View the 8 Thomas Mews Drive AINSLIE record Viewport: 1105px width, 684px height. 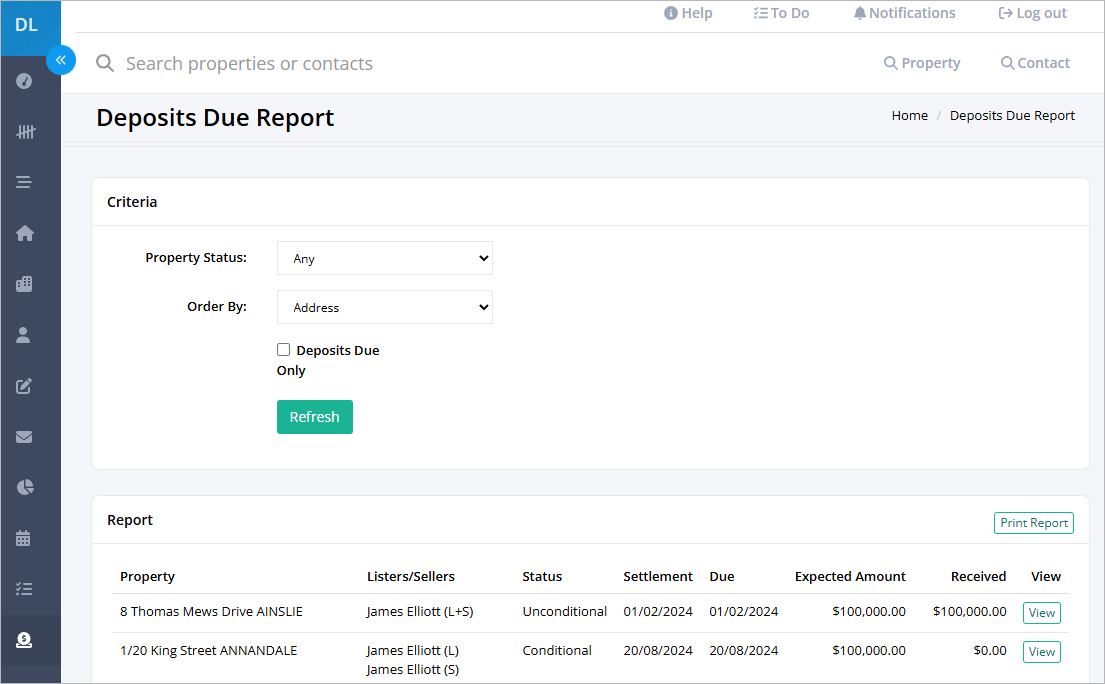(x=1041, y=613)
